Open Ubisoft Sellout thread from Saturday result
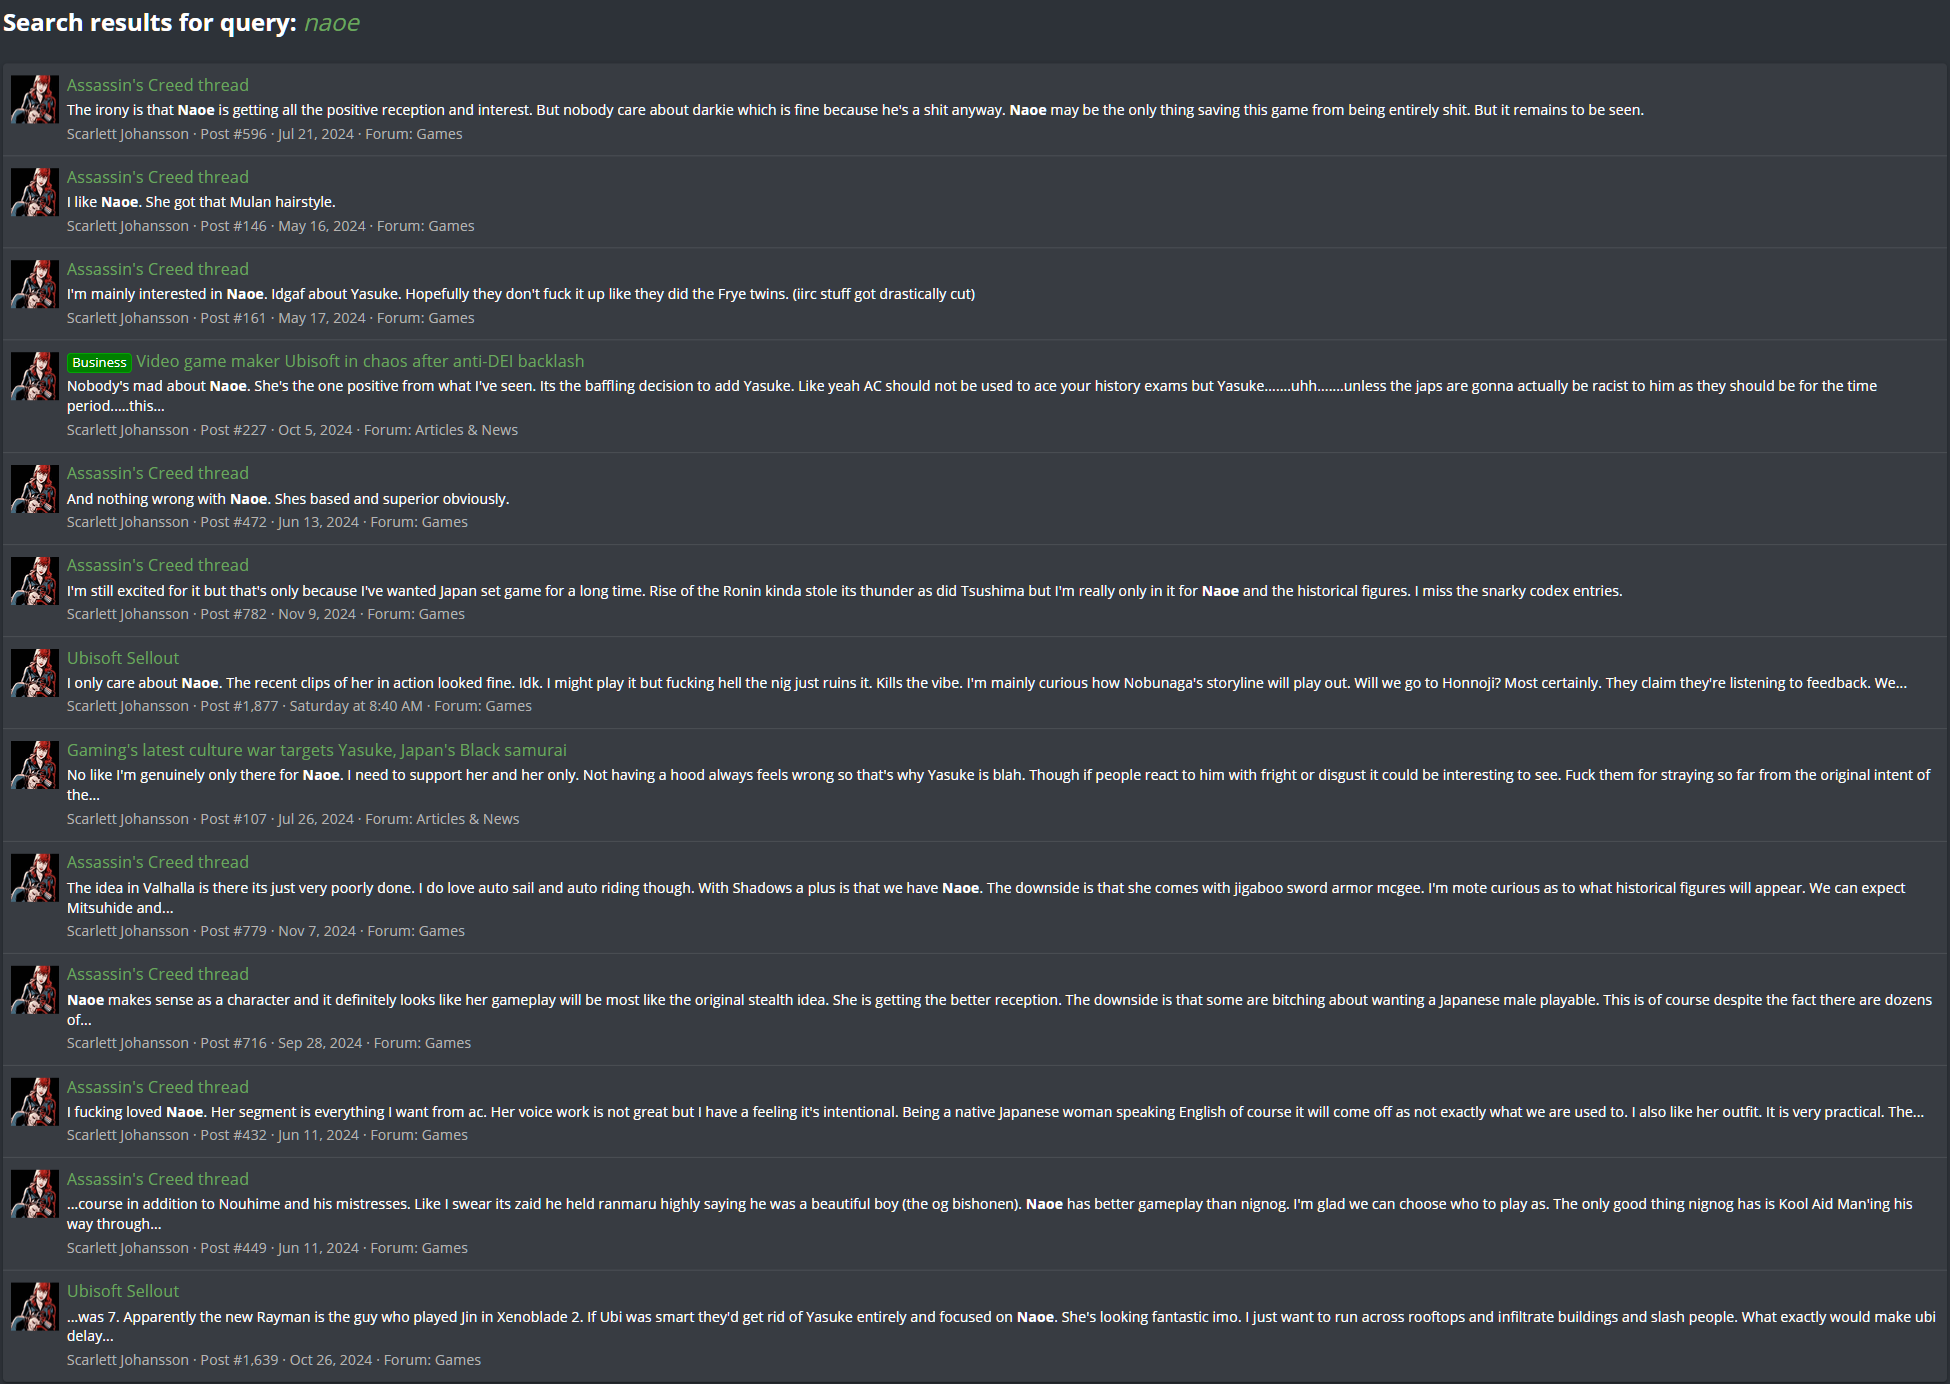Screen dimensions: 1950x1384 tap(123, 658)
